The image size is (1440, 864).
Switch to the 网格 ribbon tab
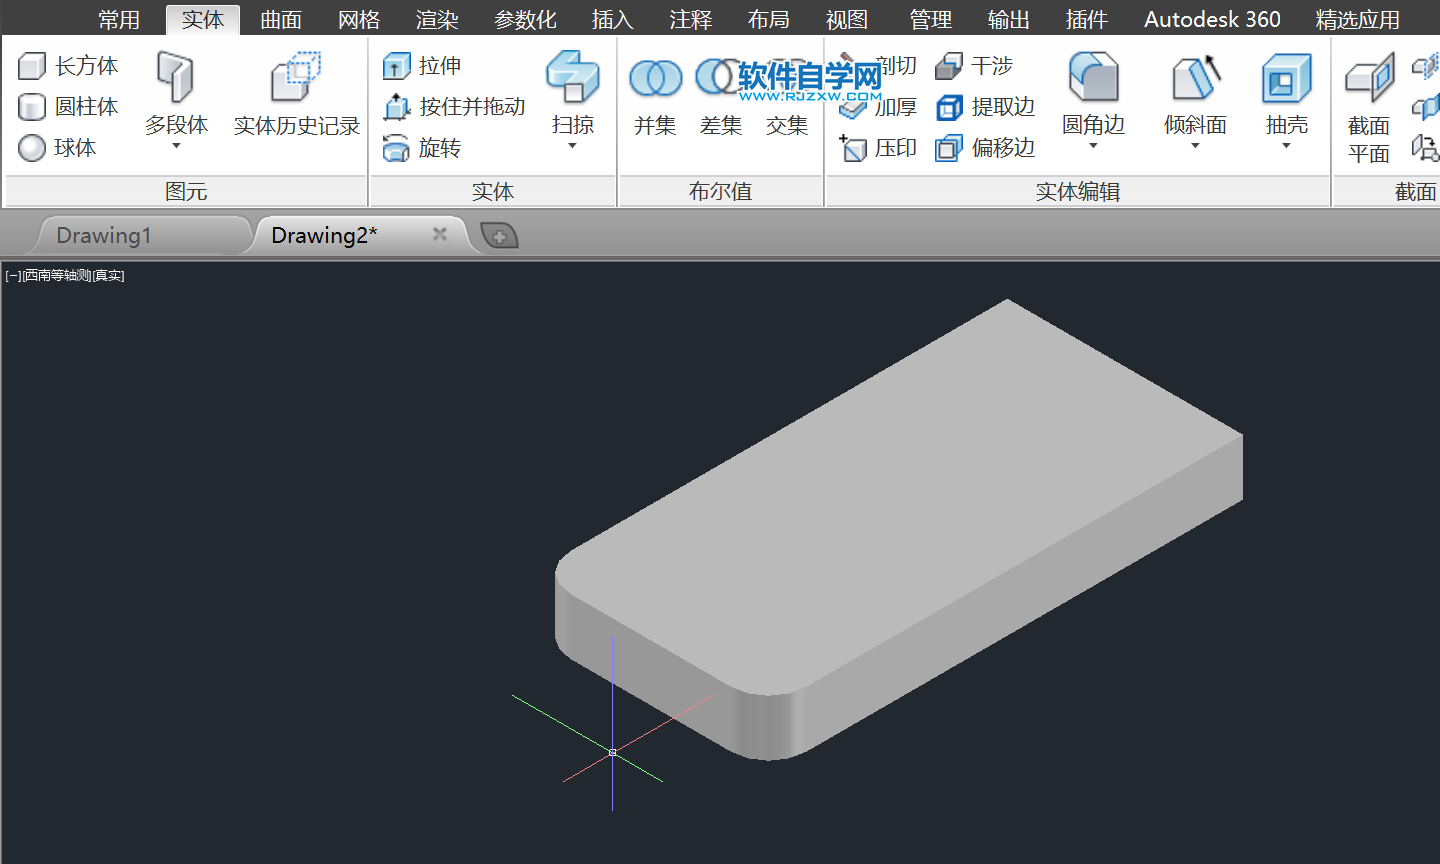point(359,19)
